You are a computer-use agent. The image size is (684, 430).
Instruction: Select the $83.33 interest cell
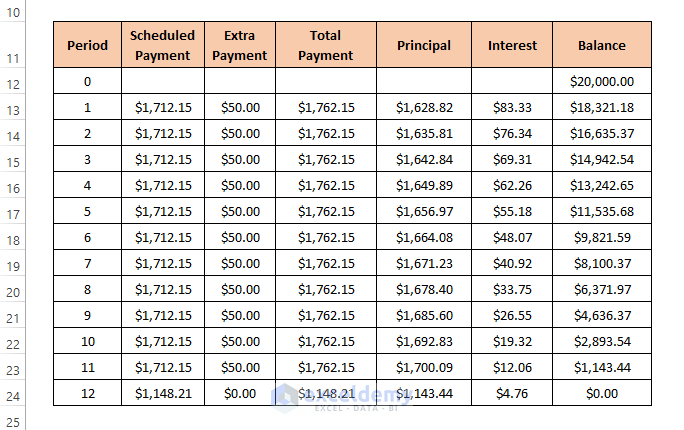[512, 107]
